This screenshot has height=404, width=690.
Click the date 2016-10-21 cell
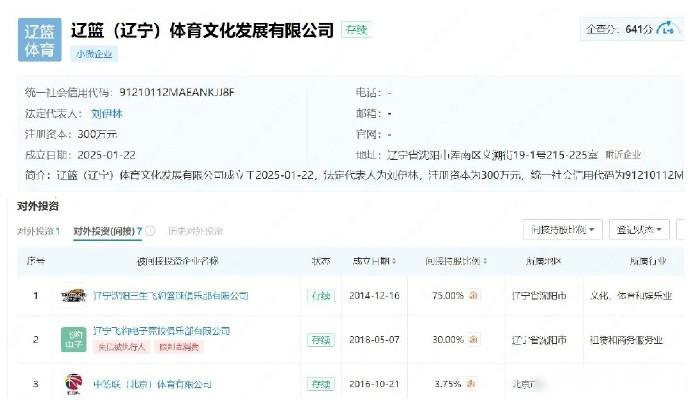point(374,384)
